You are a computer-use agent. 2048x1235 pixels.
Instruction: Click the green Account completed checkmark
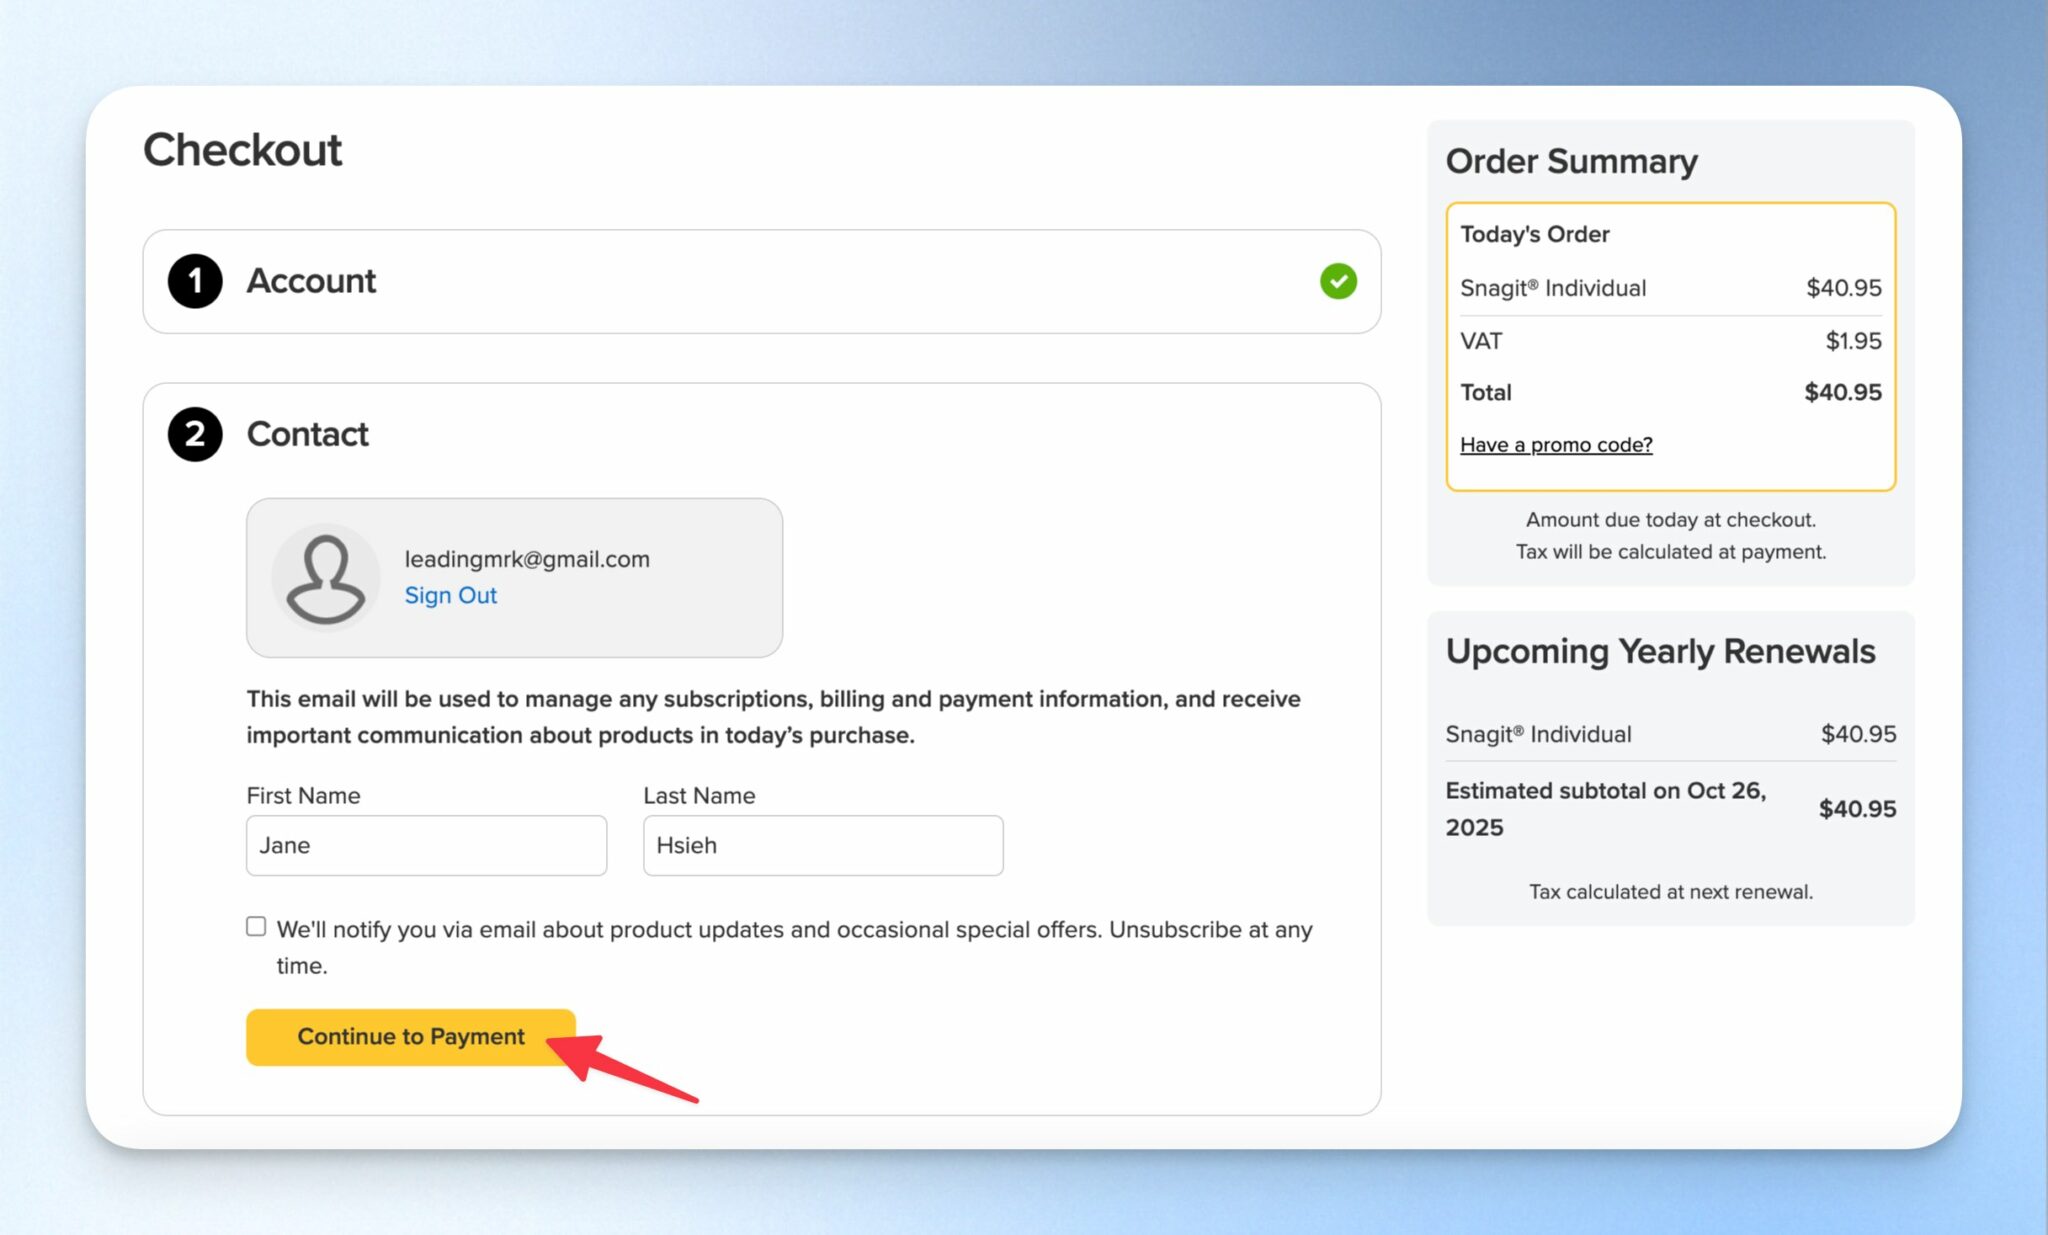[1337, 281]
